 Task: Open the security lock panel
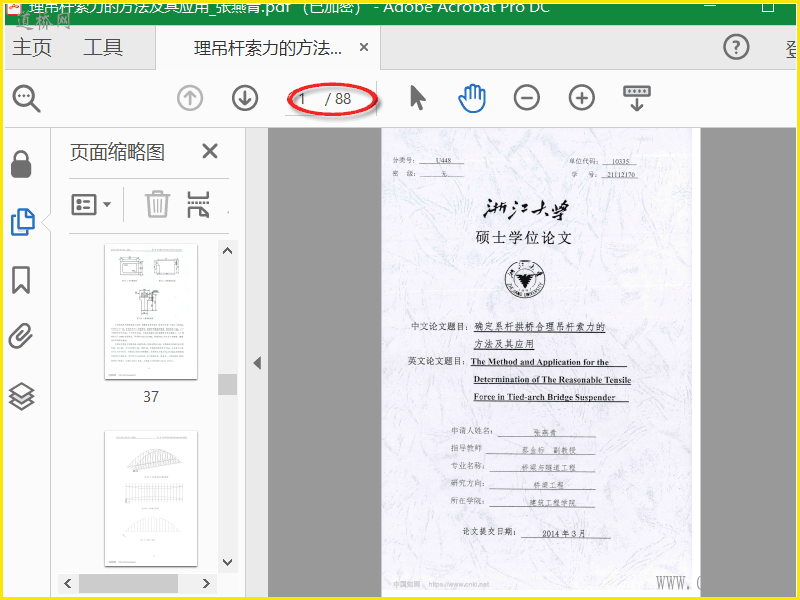pos(21,164)
